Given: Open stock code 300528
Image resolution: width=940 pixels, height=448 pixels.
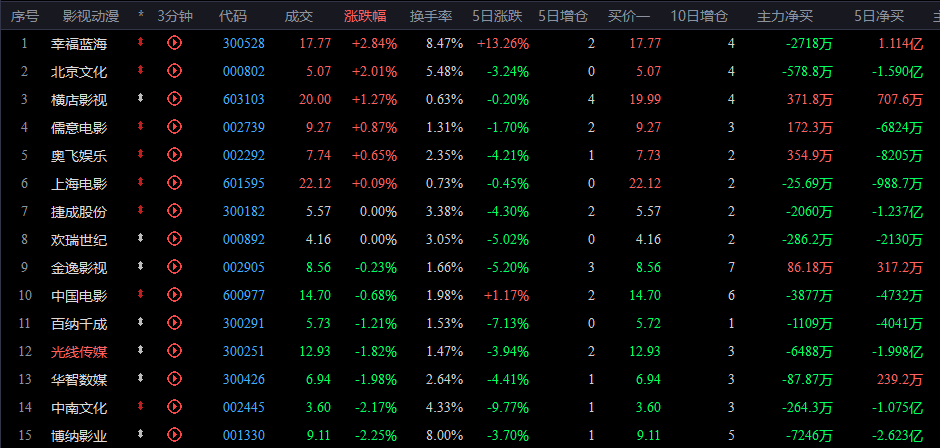Looking at the screenshot, I should (x=243, y=43).
